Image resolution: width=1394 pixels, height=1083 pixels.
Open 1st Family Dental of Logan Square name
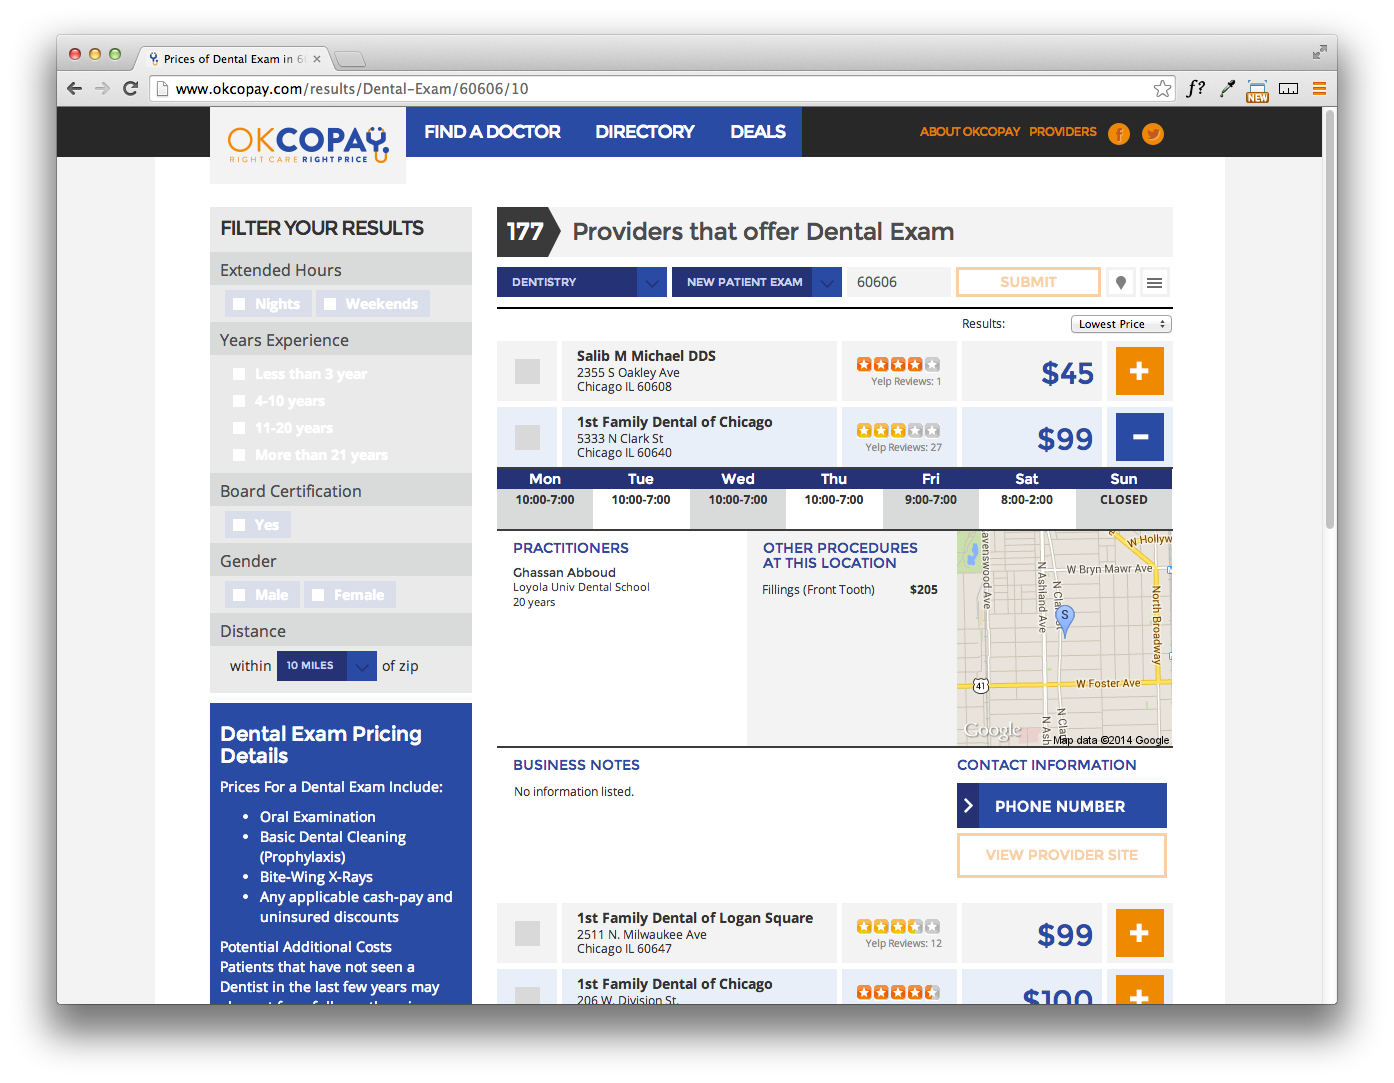(x=695, y=918)
